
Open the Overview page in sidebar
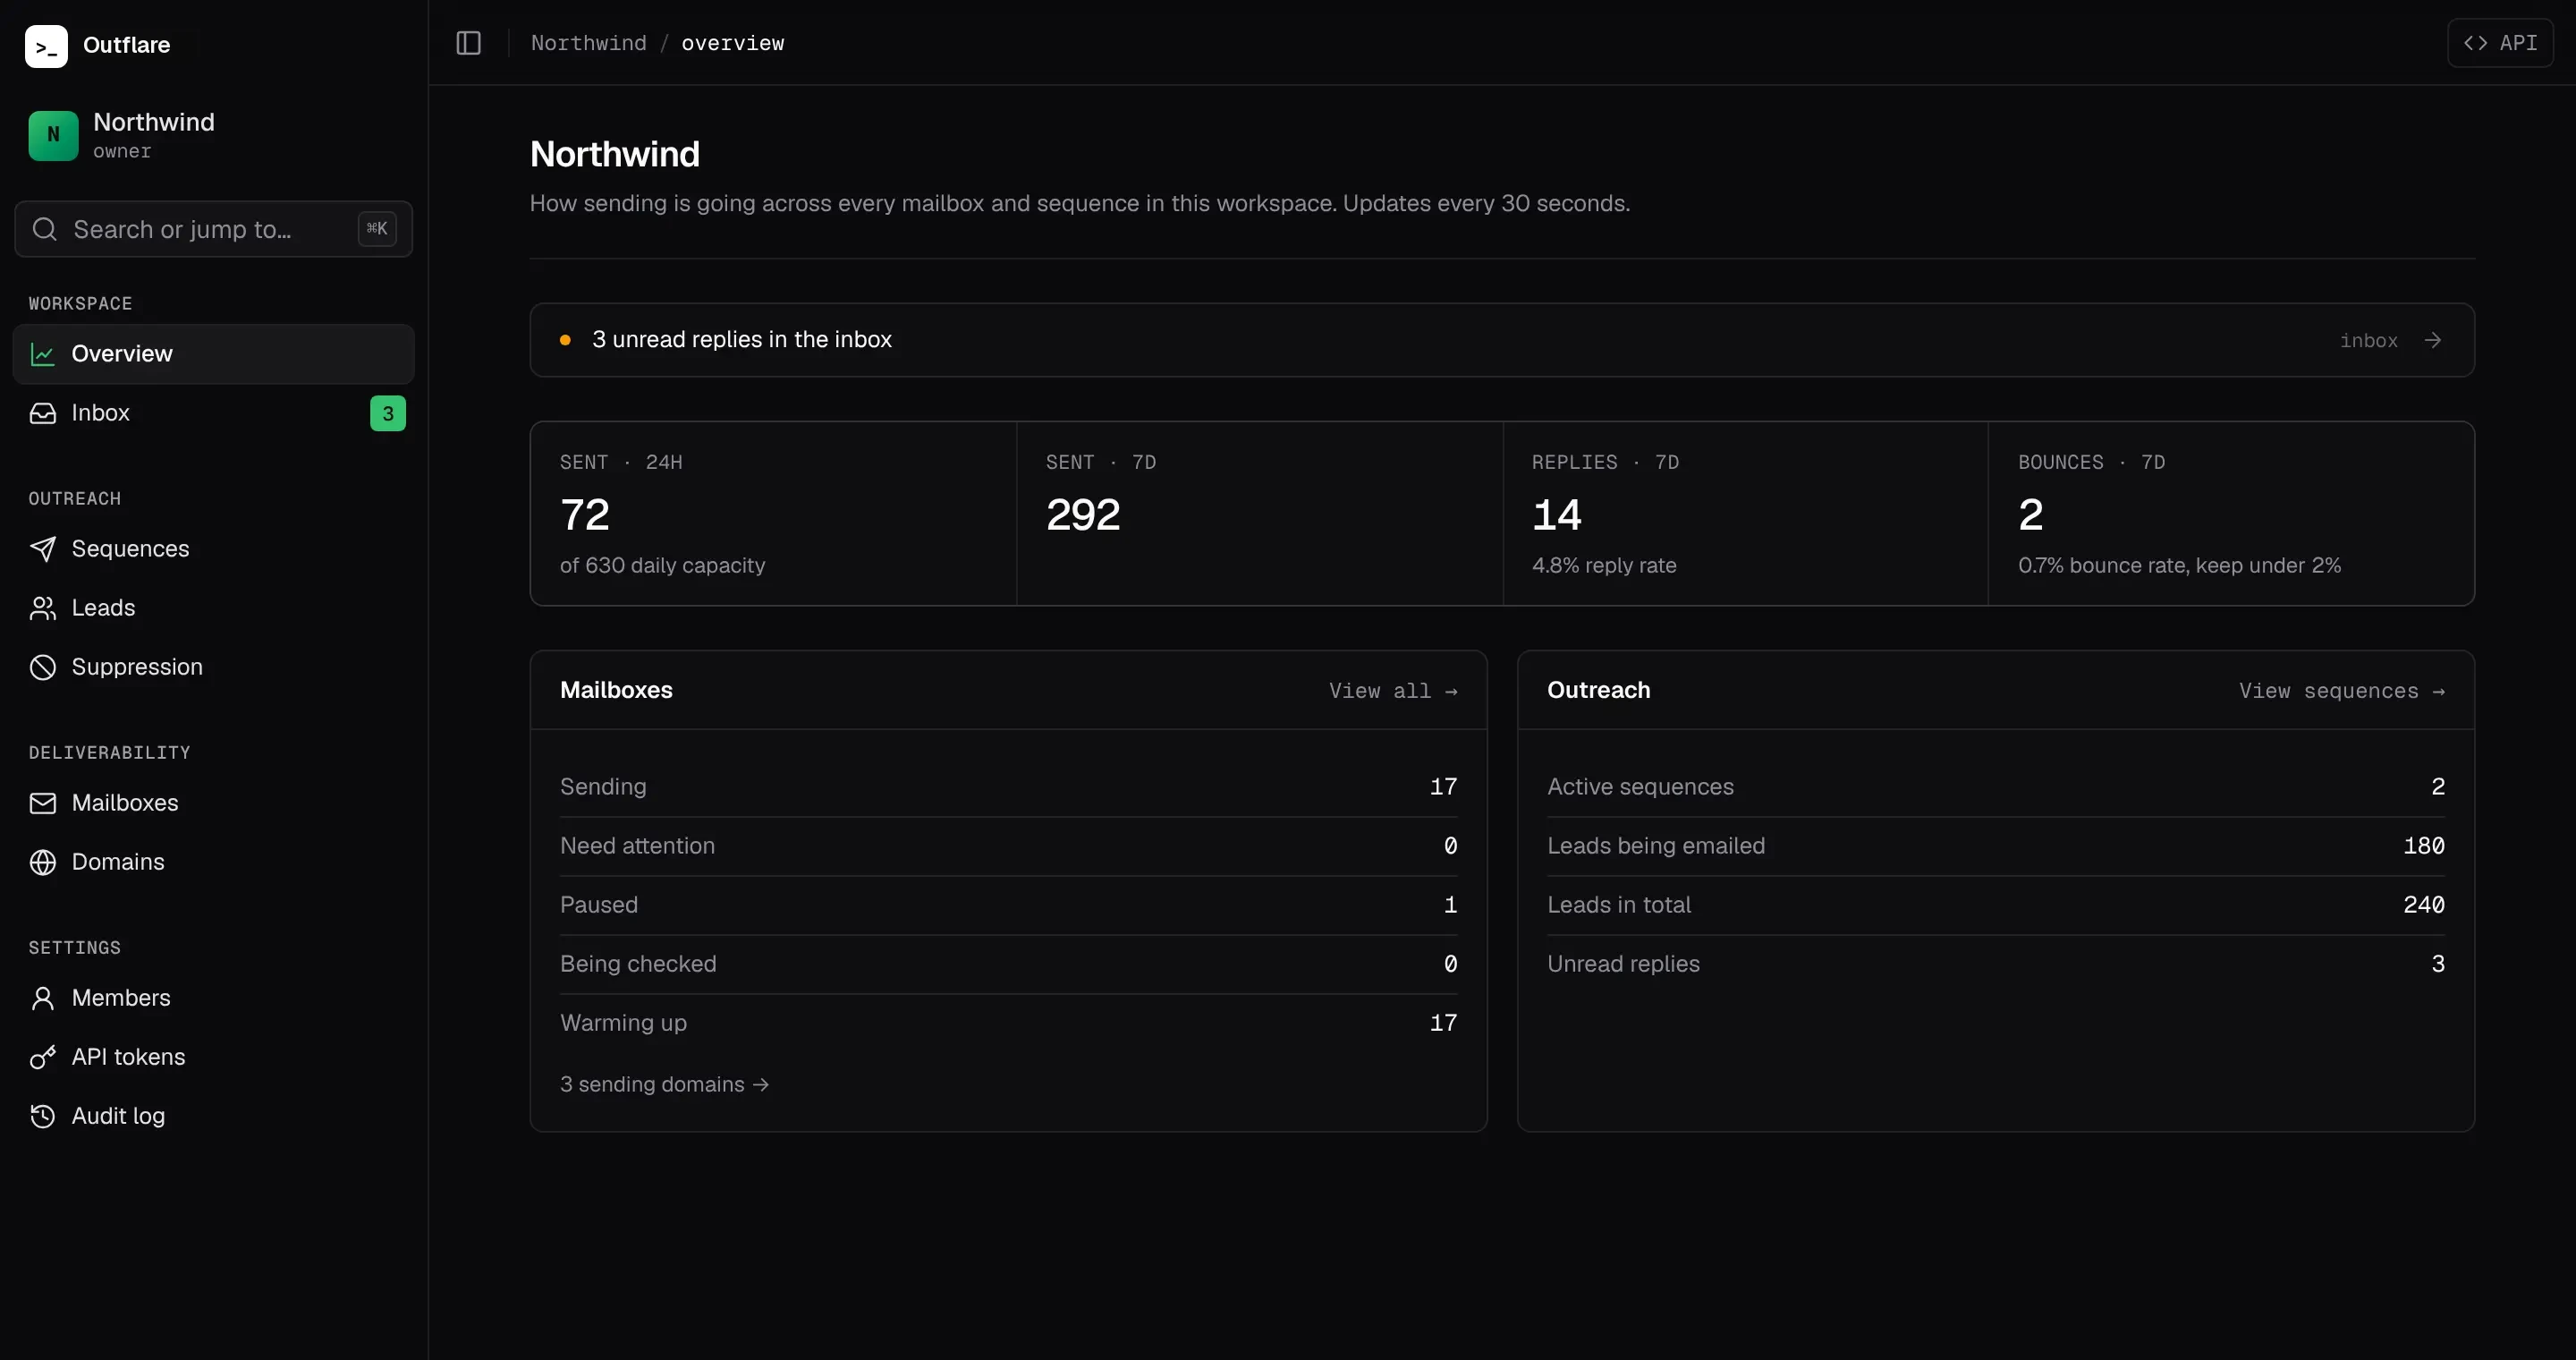click(213, 354)
